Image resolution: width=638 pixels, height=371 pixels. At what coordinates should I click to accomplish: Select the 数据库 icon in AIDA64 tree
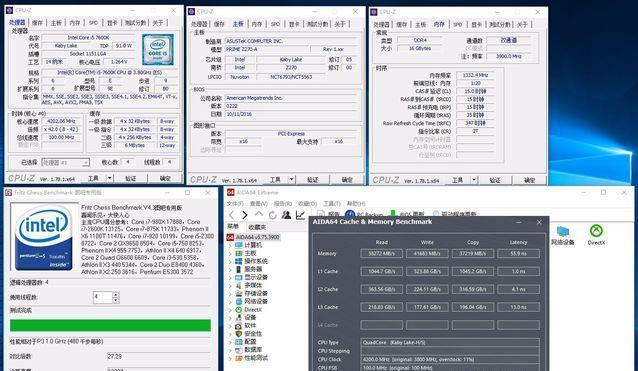click(239, 350)
